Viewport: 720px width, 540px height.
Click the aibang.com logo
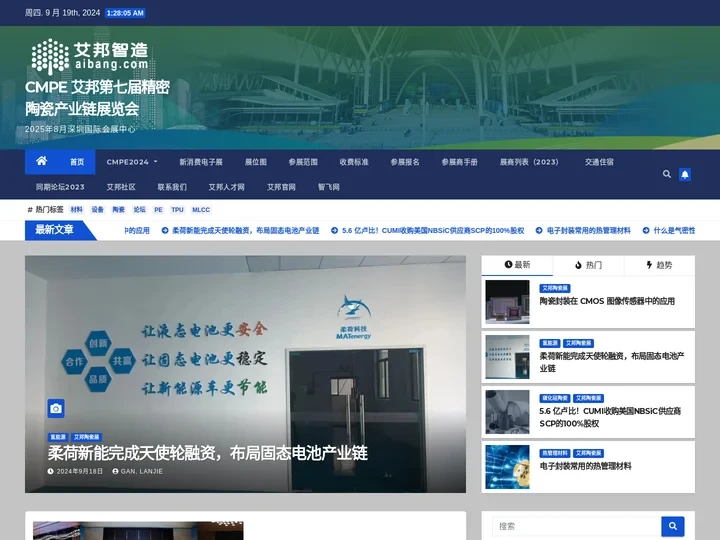pos(90,56)
